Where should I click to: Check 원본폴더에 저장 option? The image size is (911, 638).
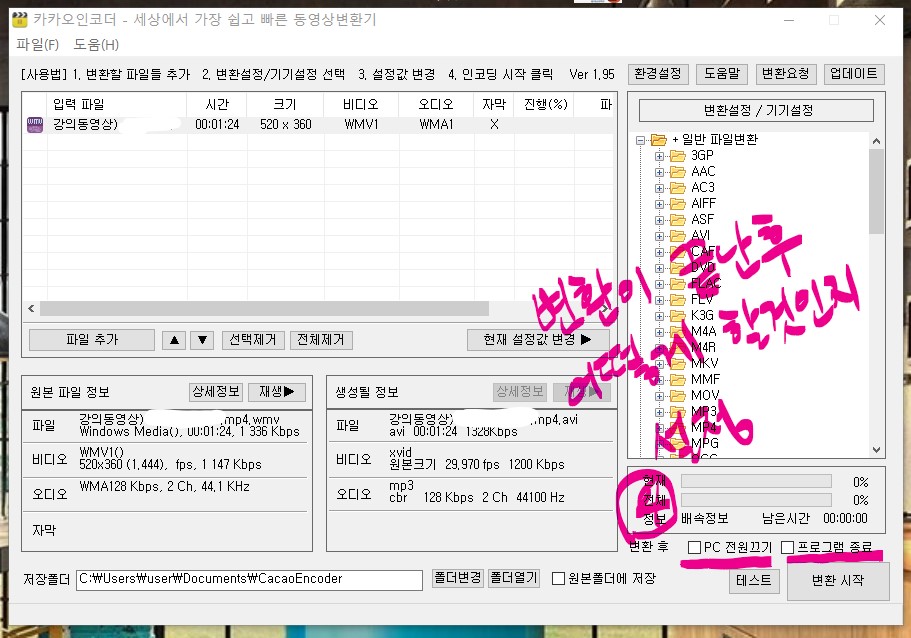[558, 579]
